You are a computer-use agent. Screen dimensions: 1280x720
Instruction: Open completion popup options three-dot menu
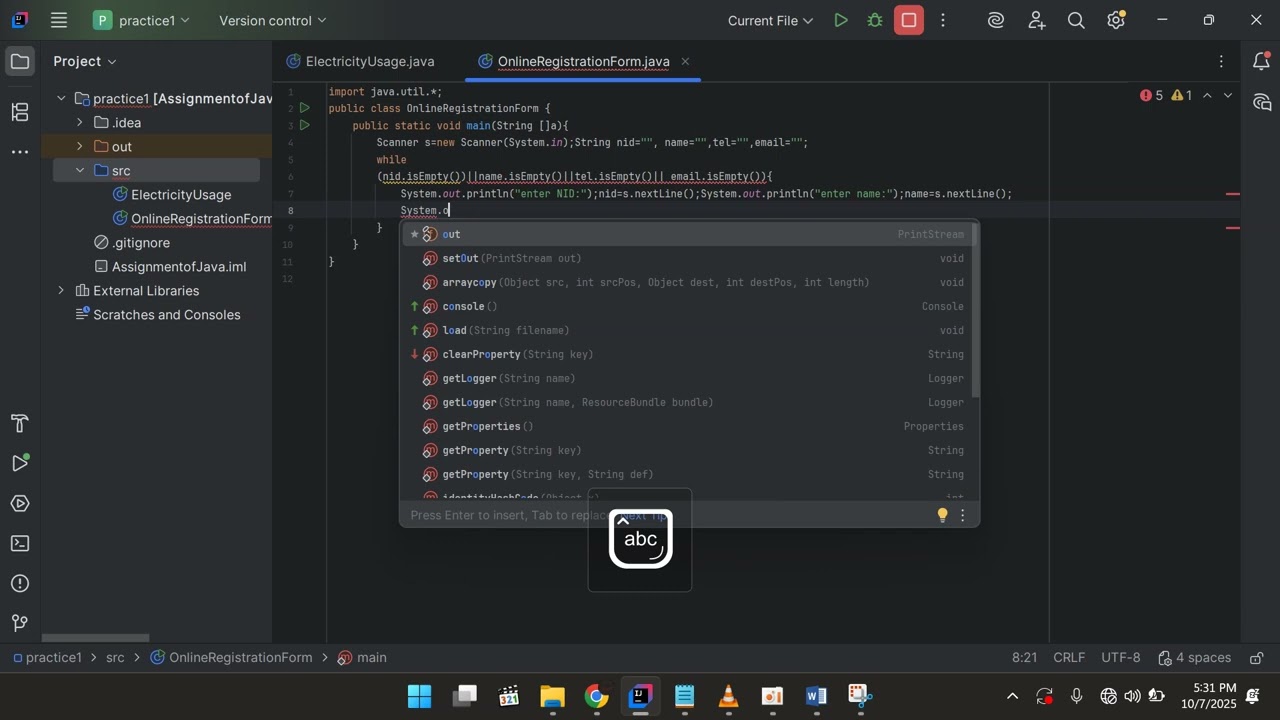[963, 515]
